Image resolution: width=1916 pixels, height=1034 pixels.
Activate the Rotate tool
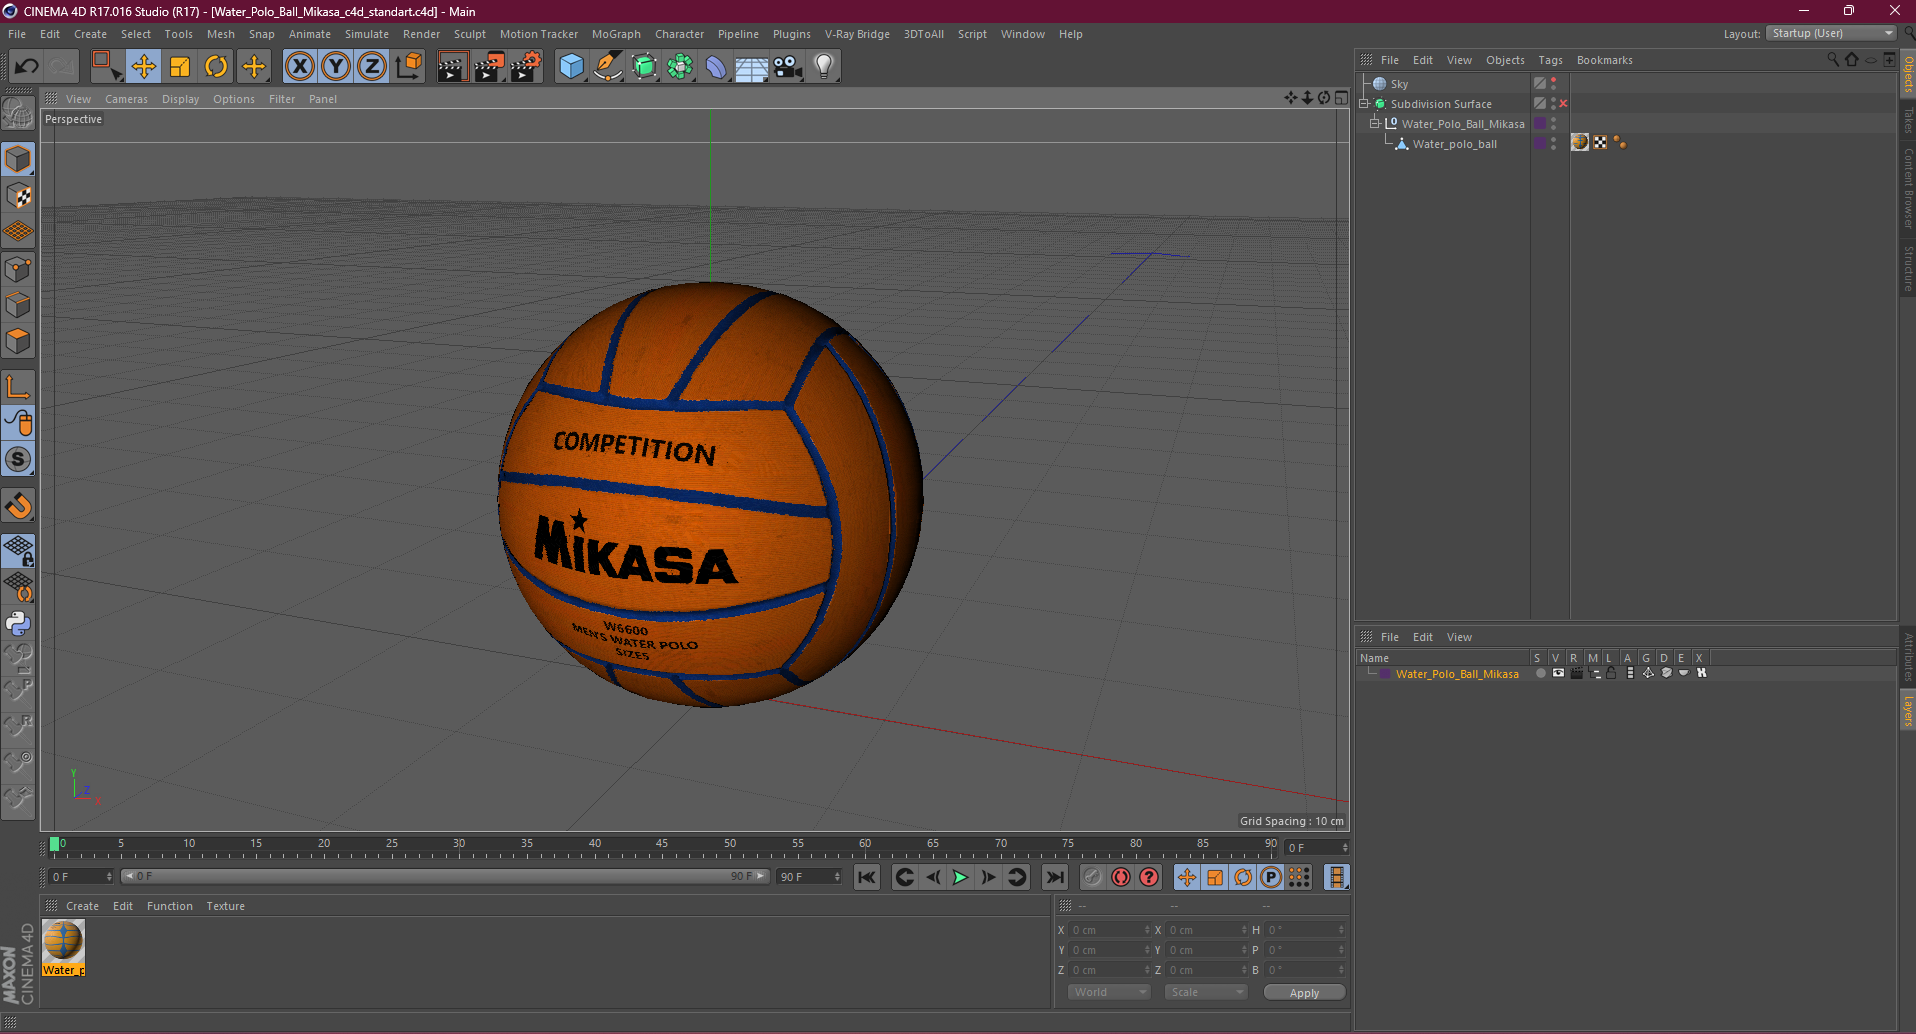pos(216,67)
